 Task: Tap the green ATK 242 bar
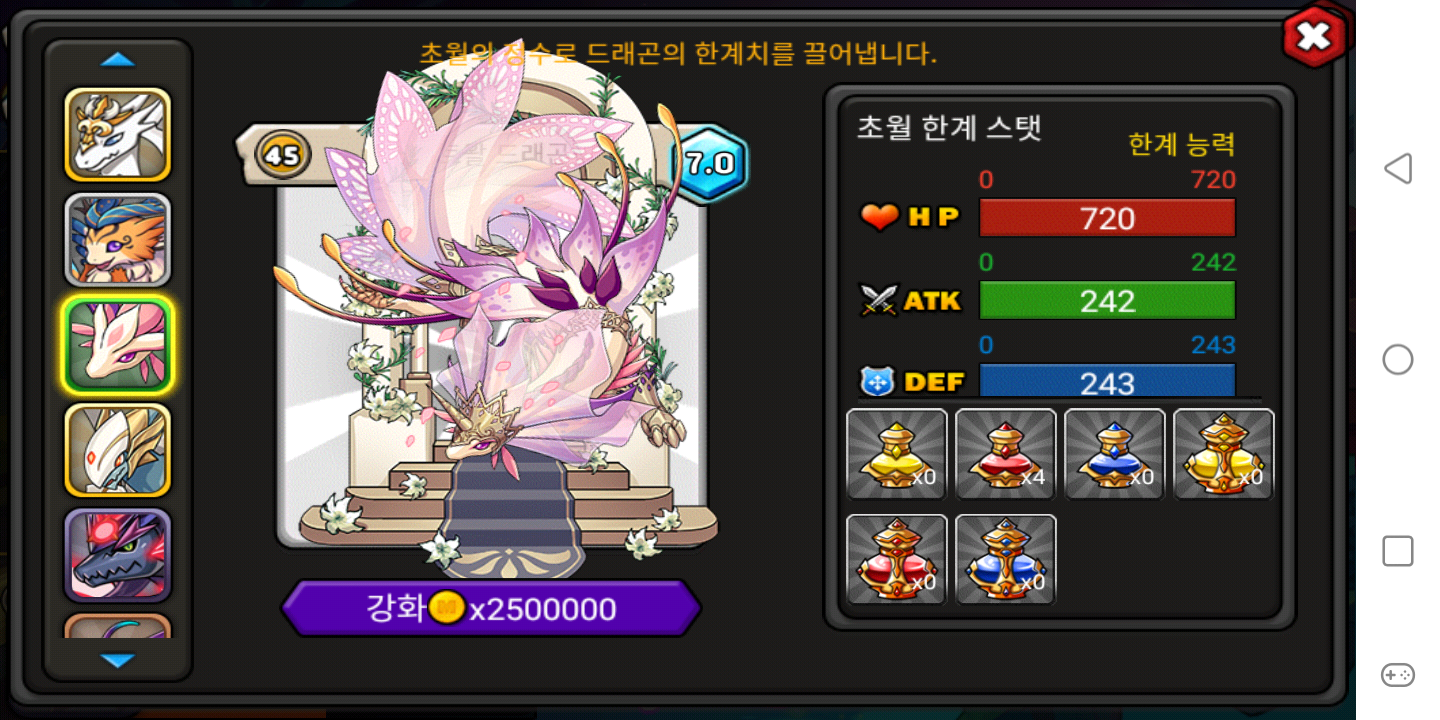coord(1107,301)
